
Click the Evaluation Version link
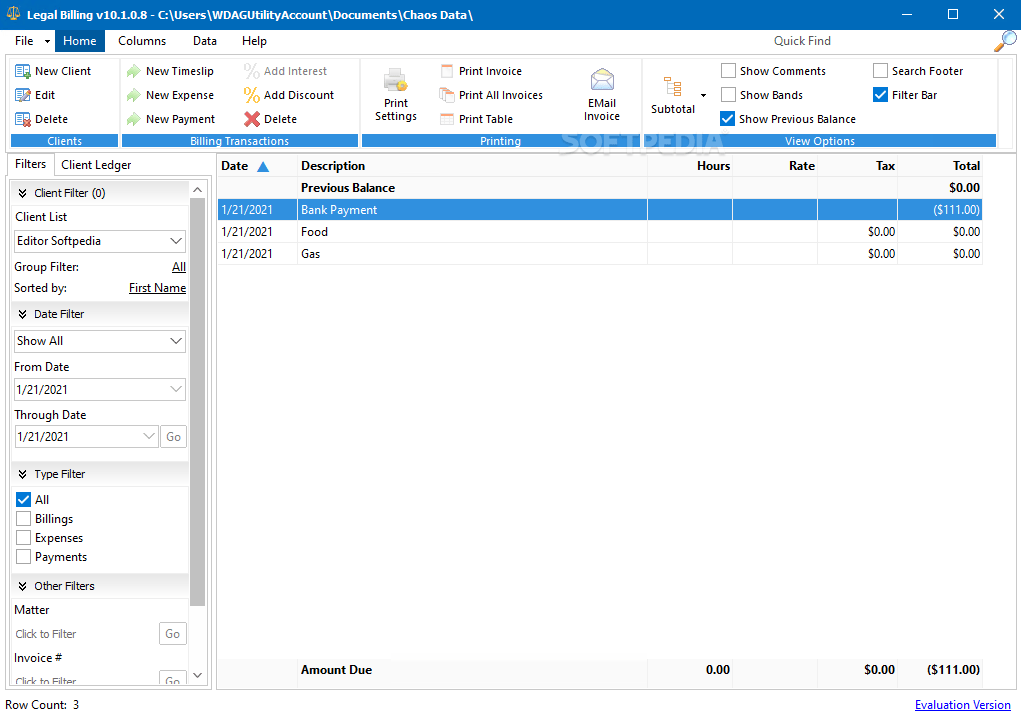tap(962, 704)
